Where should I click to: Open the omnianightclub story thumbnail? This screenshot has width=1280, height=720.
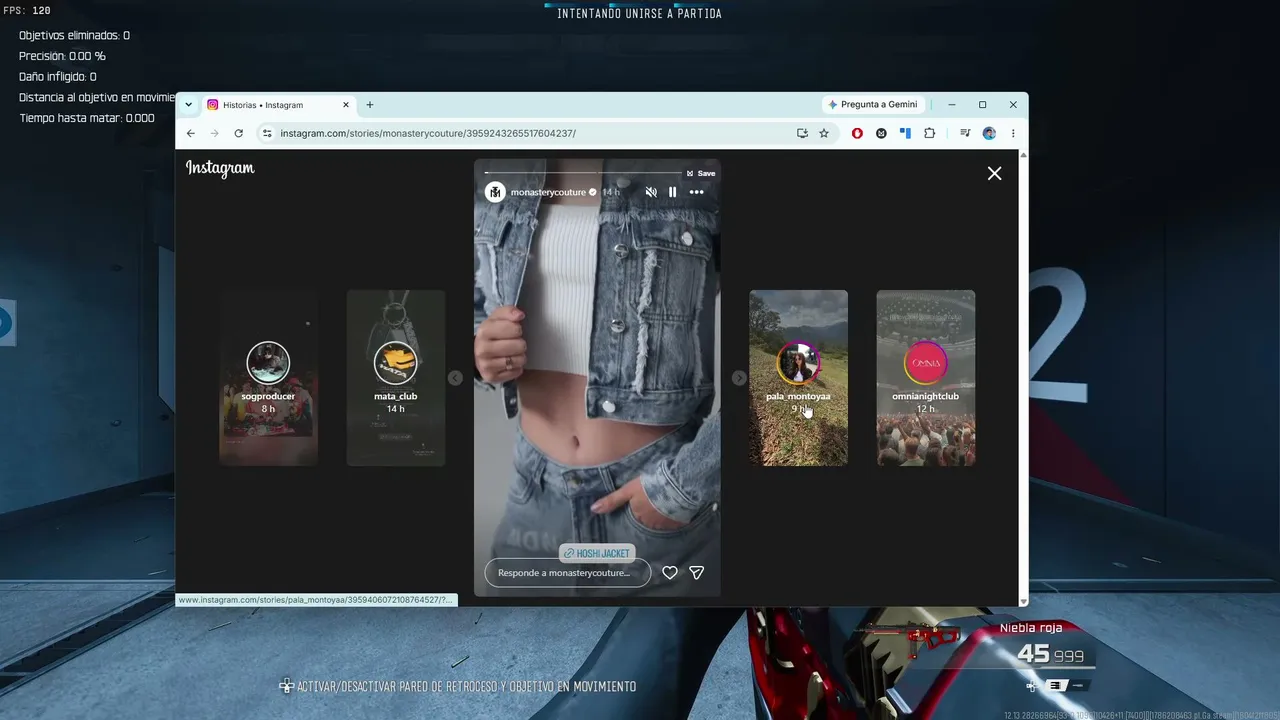click(926, 378)
